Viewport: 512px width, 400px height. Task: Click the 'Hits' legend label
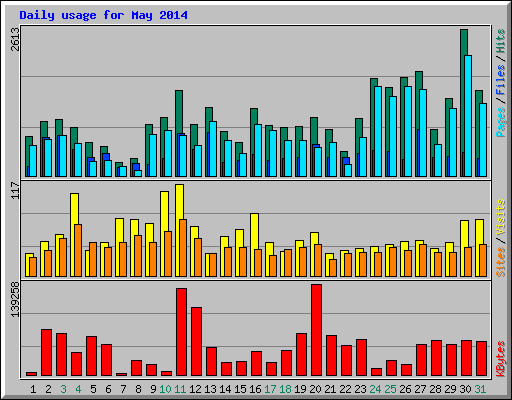tap(501, 41)
